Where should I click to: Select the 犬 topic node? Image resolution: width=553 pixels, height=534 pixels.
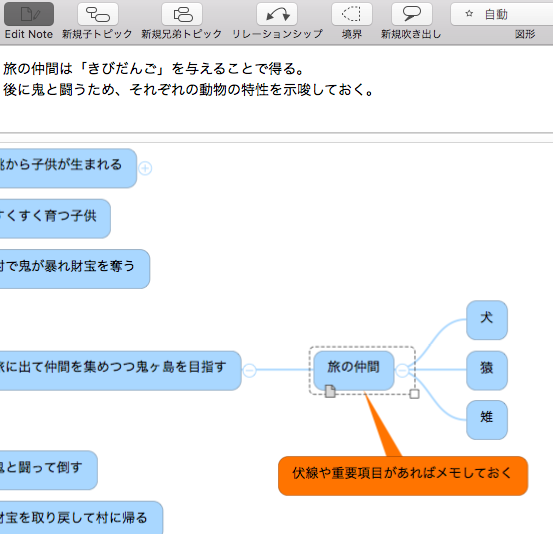click(x=487, y=320)
